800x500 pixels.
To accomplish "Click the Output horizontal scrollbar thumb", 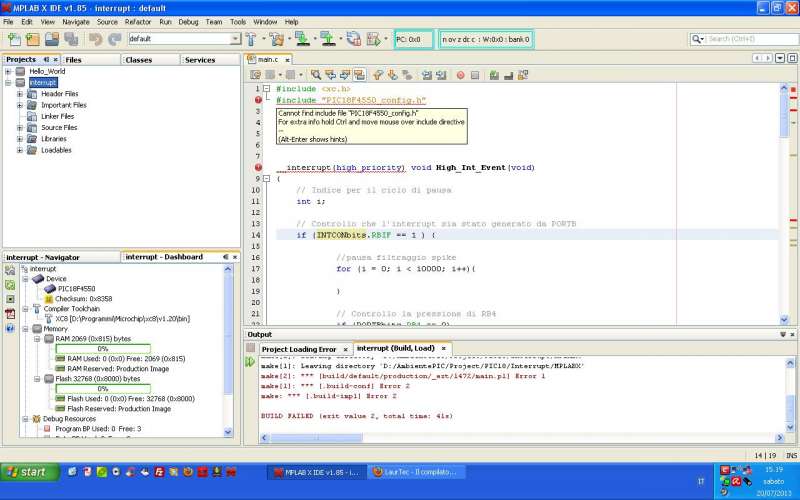I will [316, 438].
